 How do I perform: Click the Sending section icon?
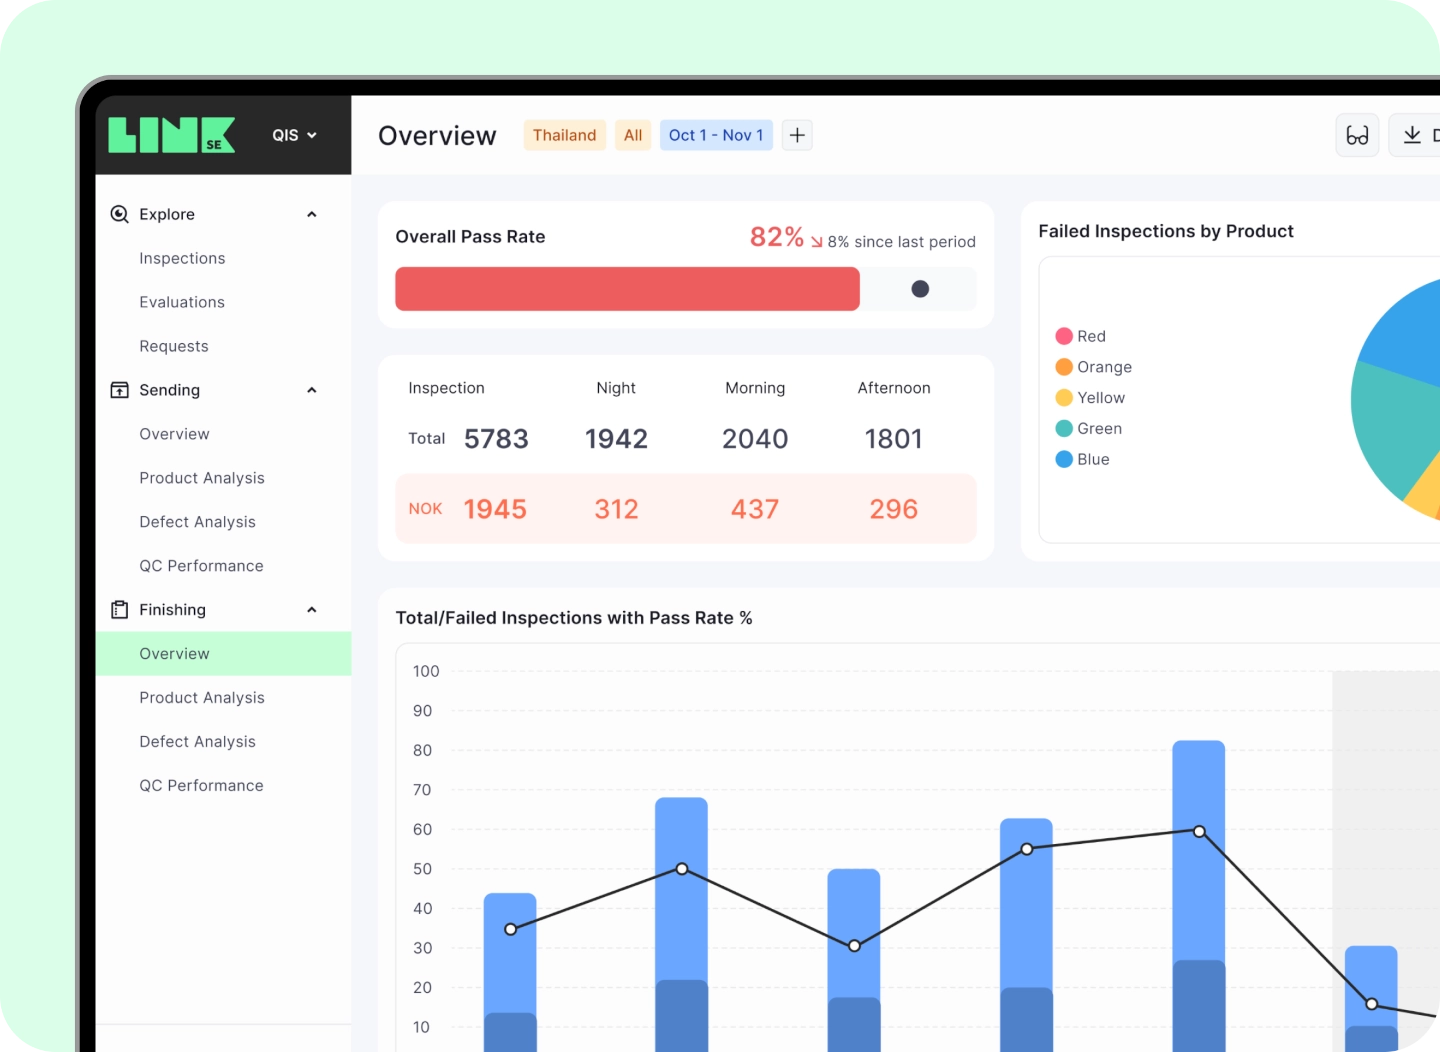pos(118,390)
